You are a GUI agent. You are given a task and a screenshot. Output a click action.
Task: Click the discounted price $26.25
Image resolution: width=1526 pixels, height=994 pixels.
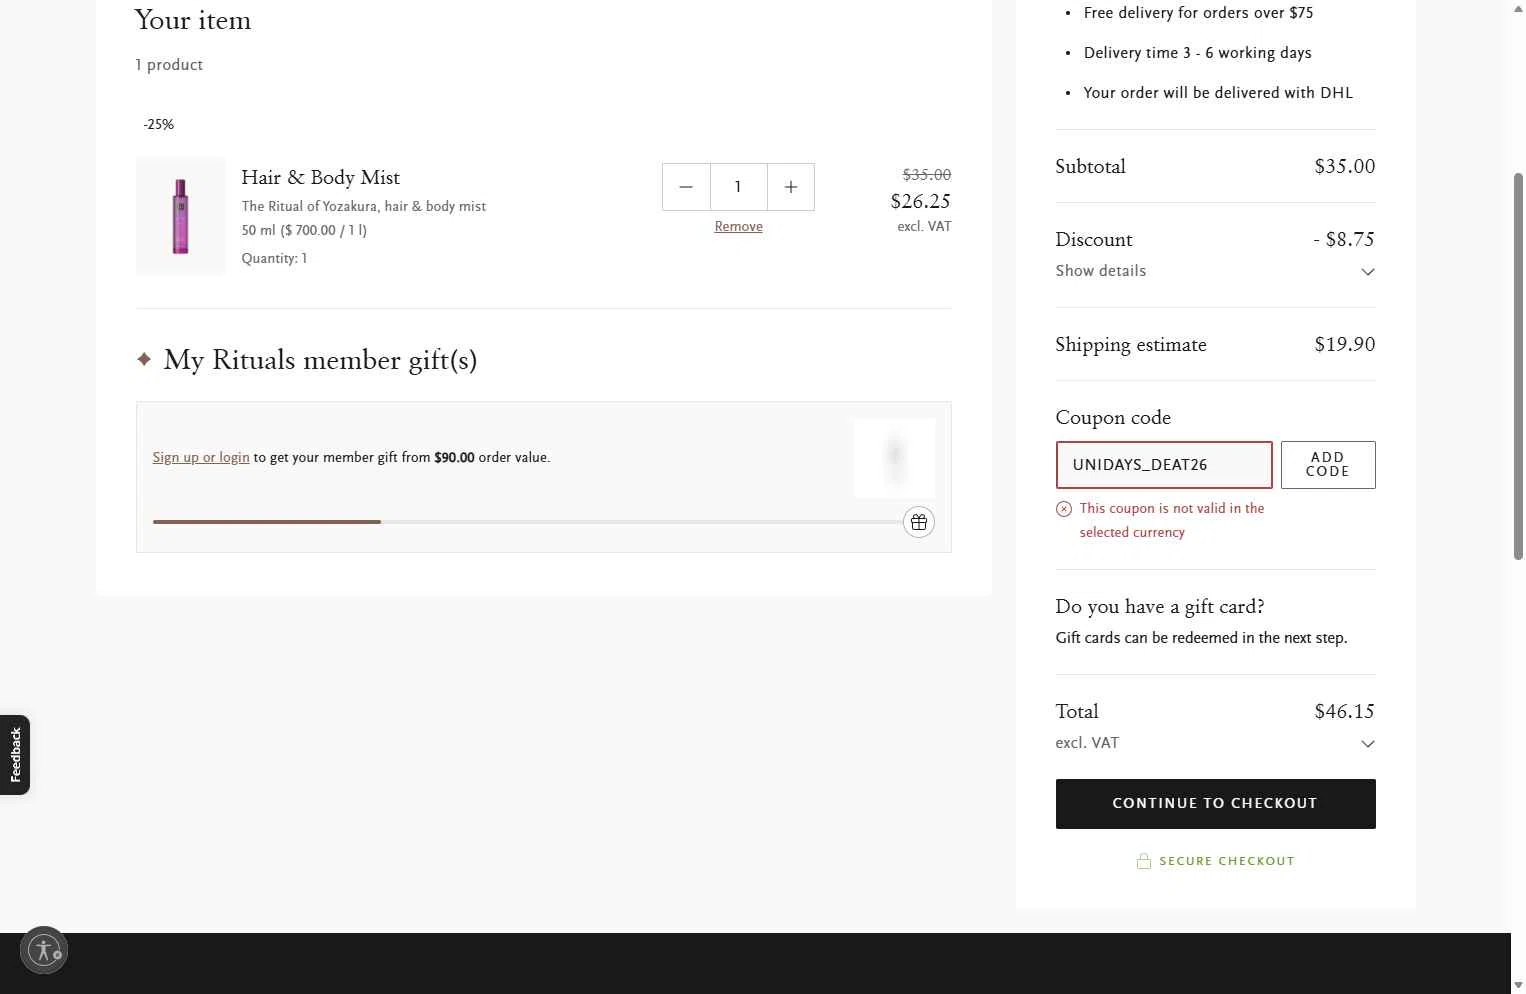(x=921, y=202)
